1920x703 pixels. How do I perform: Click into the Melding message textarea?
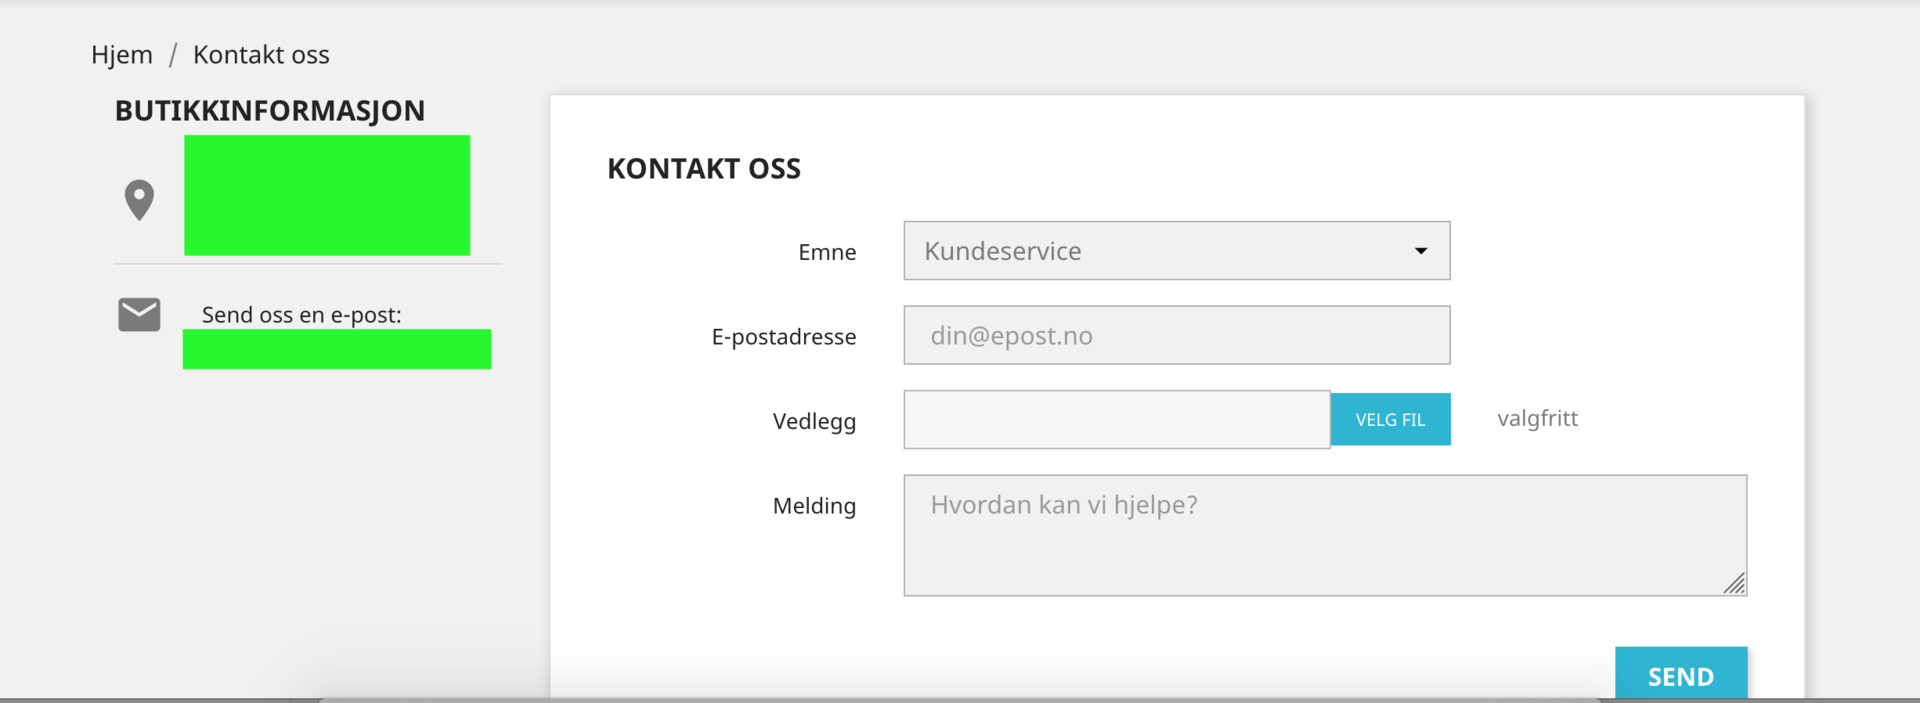click(x=1324, y=535)
